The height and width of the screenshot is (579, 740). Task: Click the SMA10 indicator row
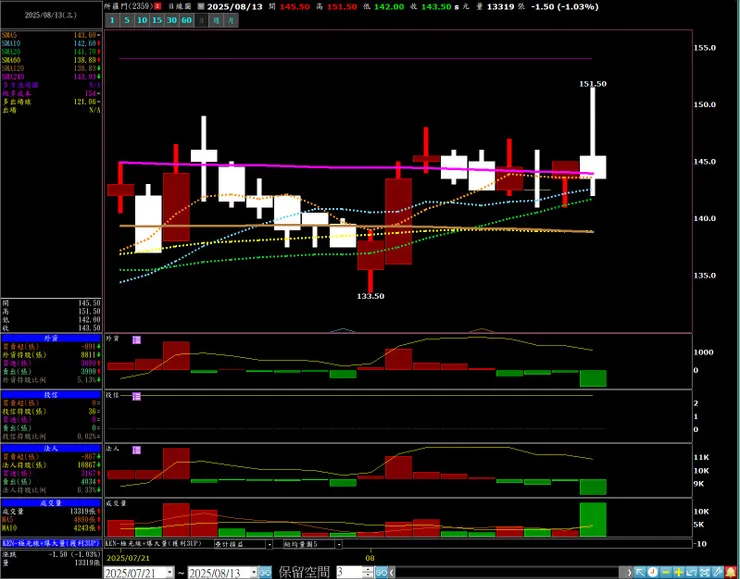pos(51,43)
